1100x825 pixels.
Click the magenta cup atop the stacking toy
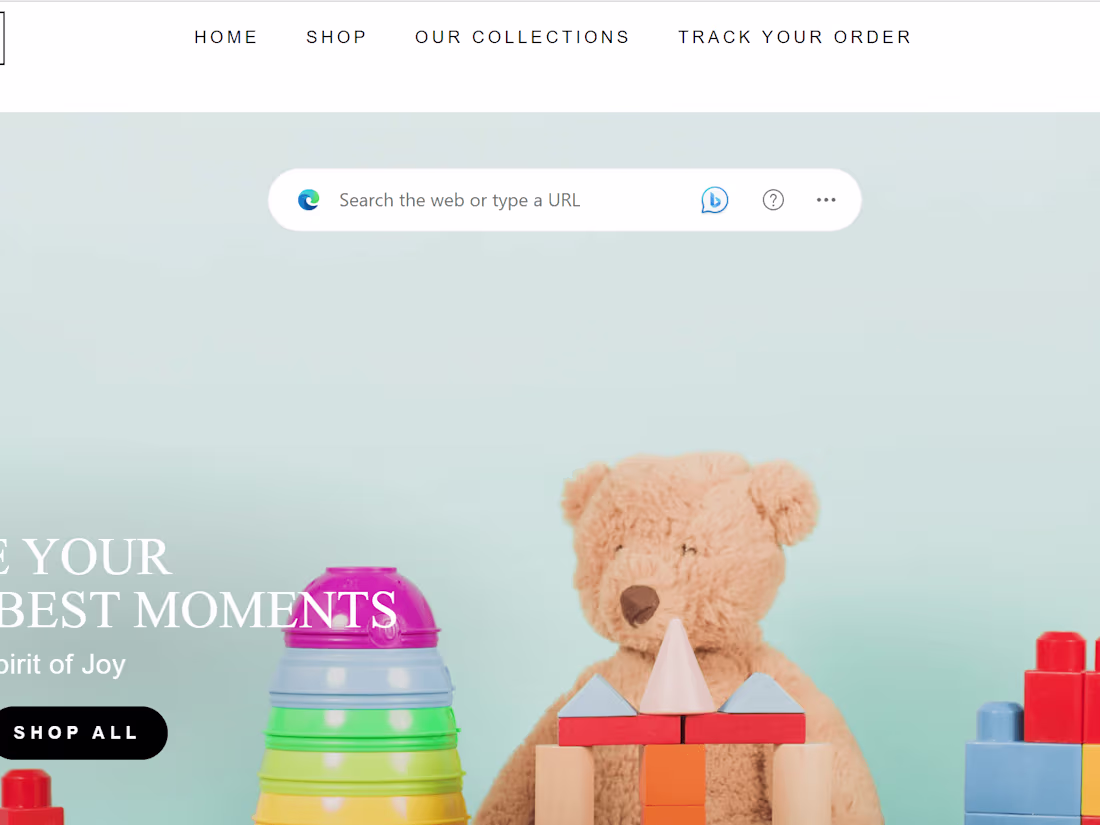point(361,608)
